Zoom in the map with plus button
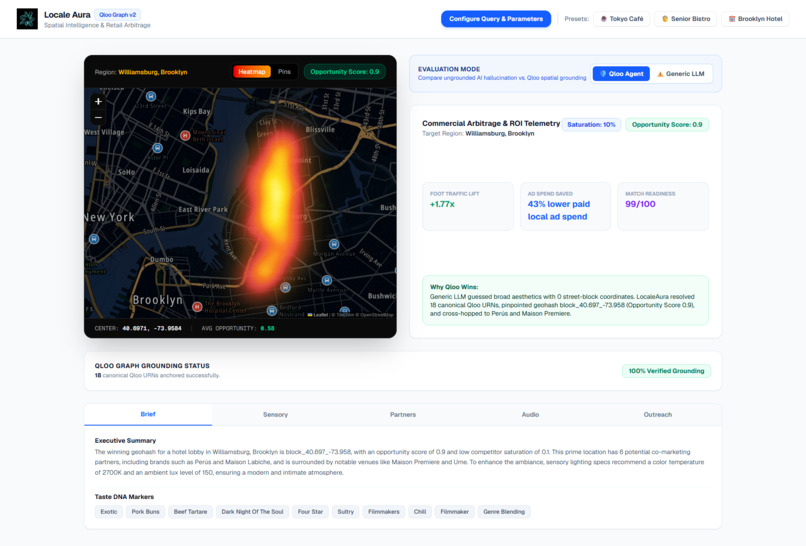806x546 pixels. (x=98, y=102)
